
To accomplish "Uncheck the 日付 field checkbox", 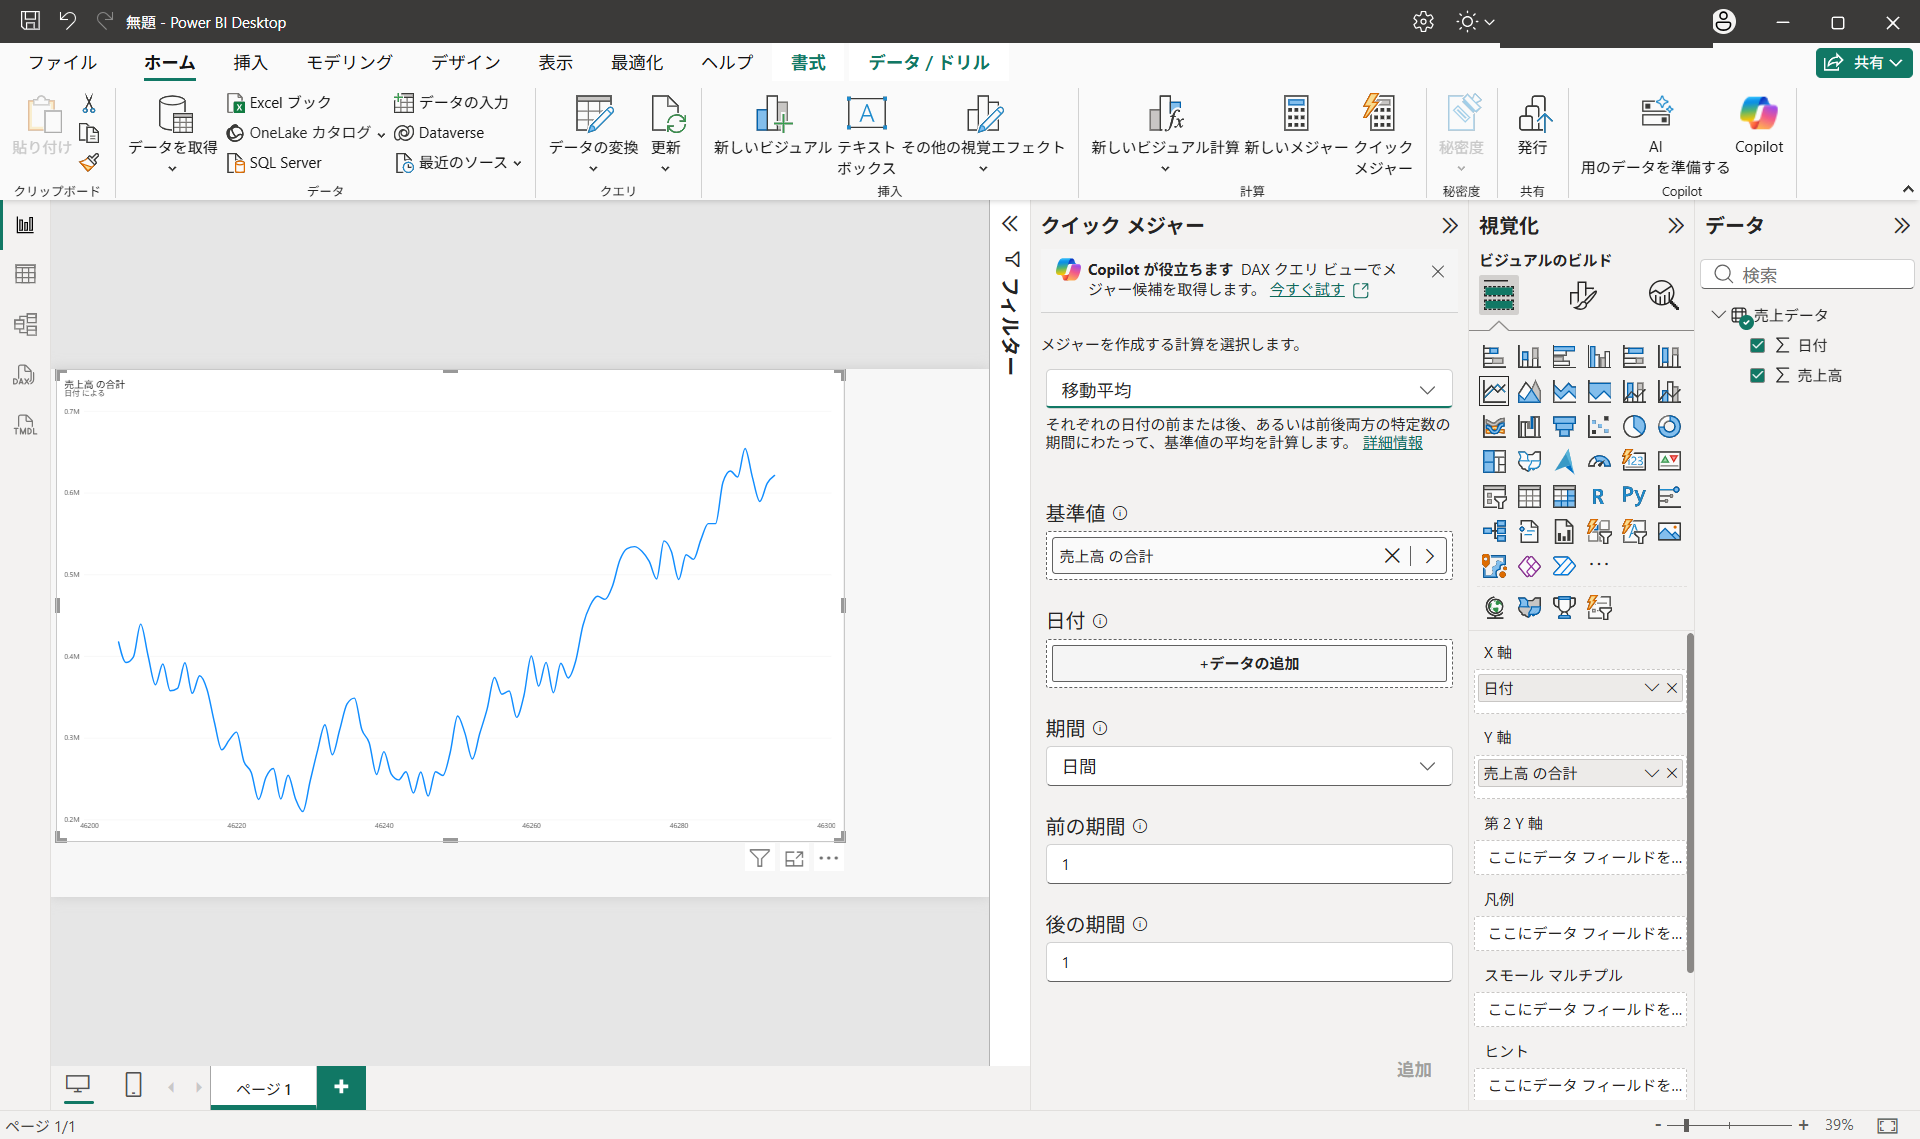I will click(1757, 345).
